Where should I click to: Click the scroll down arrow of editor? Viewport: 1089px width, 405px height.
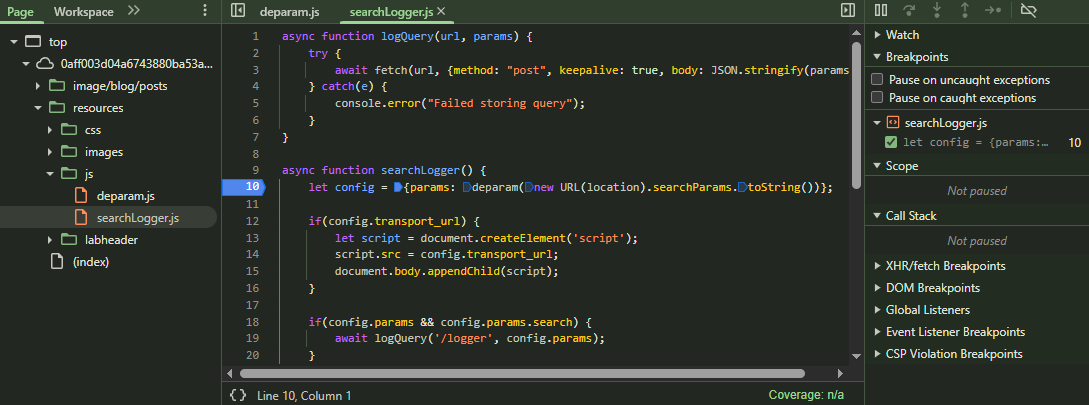tap(856, 356)
